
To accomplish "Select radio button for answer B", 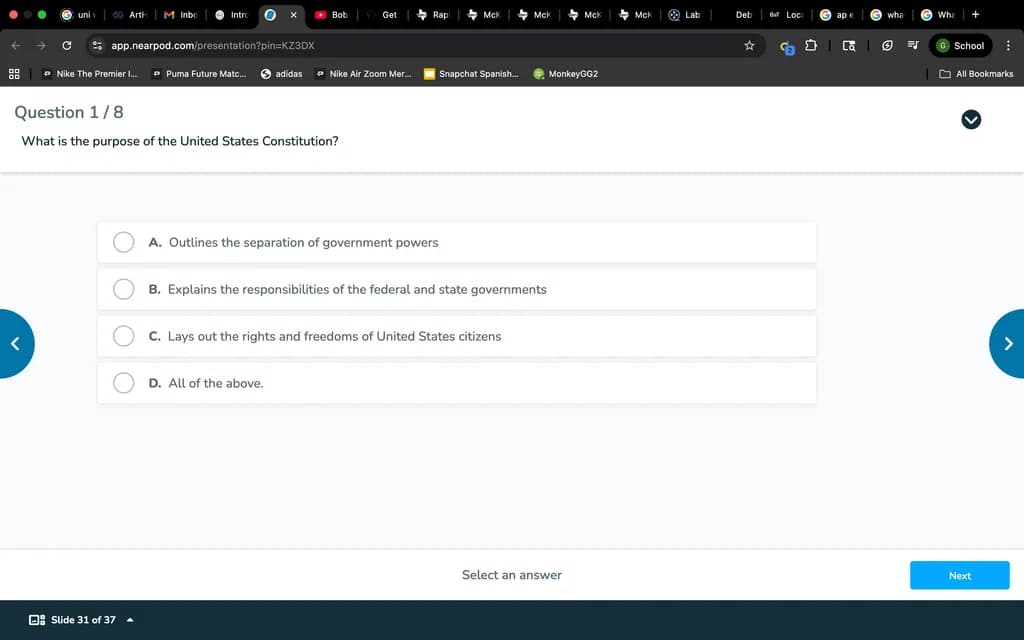I will pos(123,289).
